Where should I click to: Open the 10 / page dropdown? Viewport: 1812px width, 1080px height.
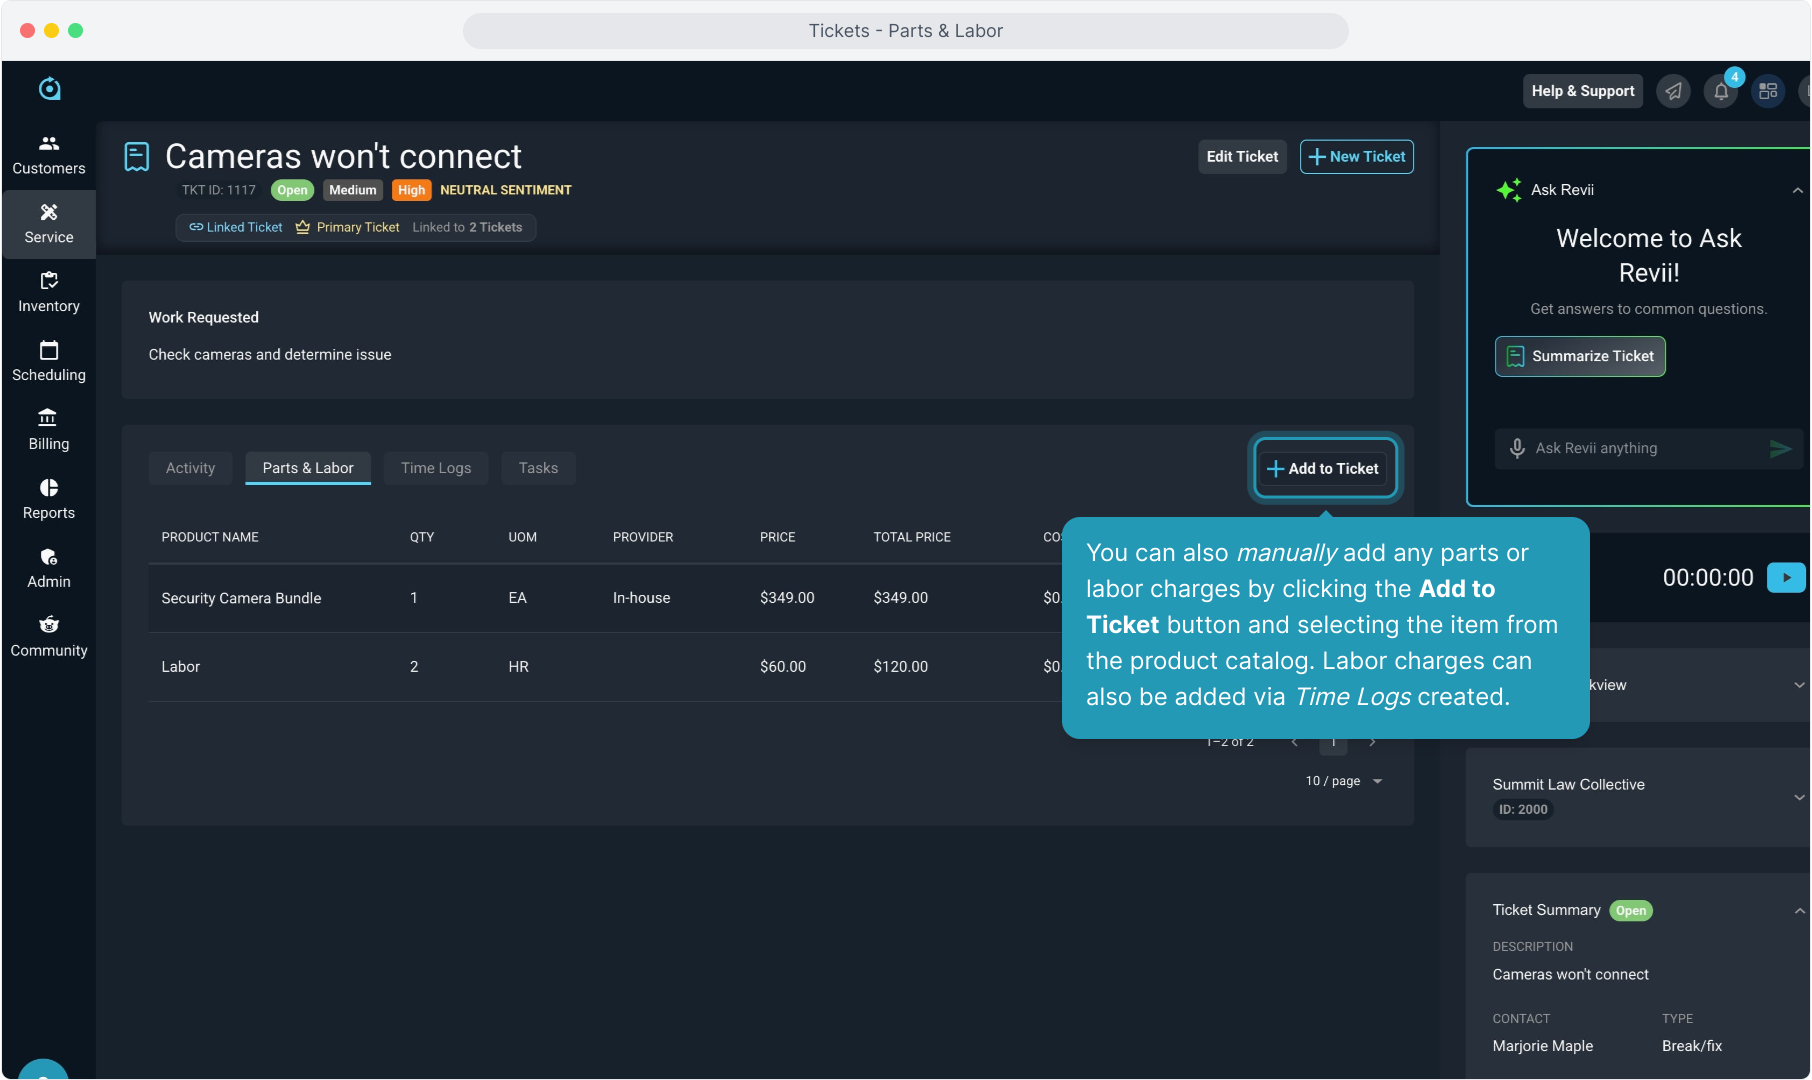pyautogui.click(x=1343, y=781)
